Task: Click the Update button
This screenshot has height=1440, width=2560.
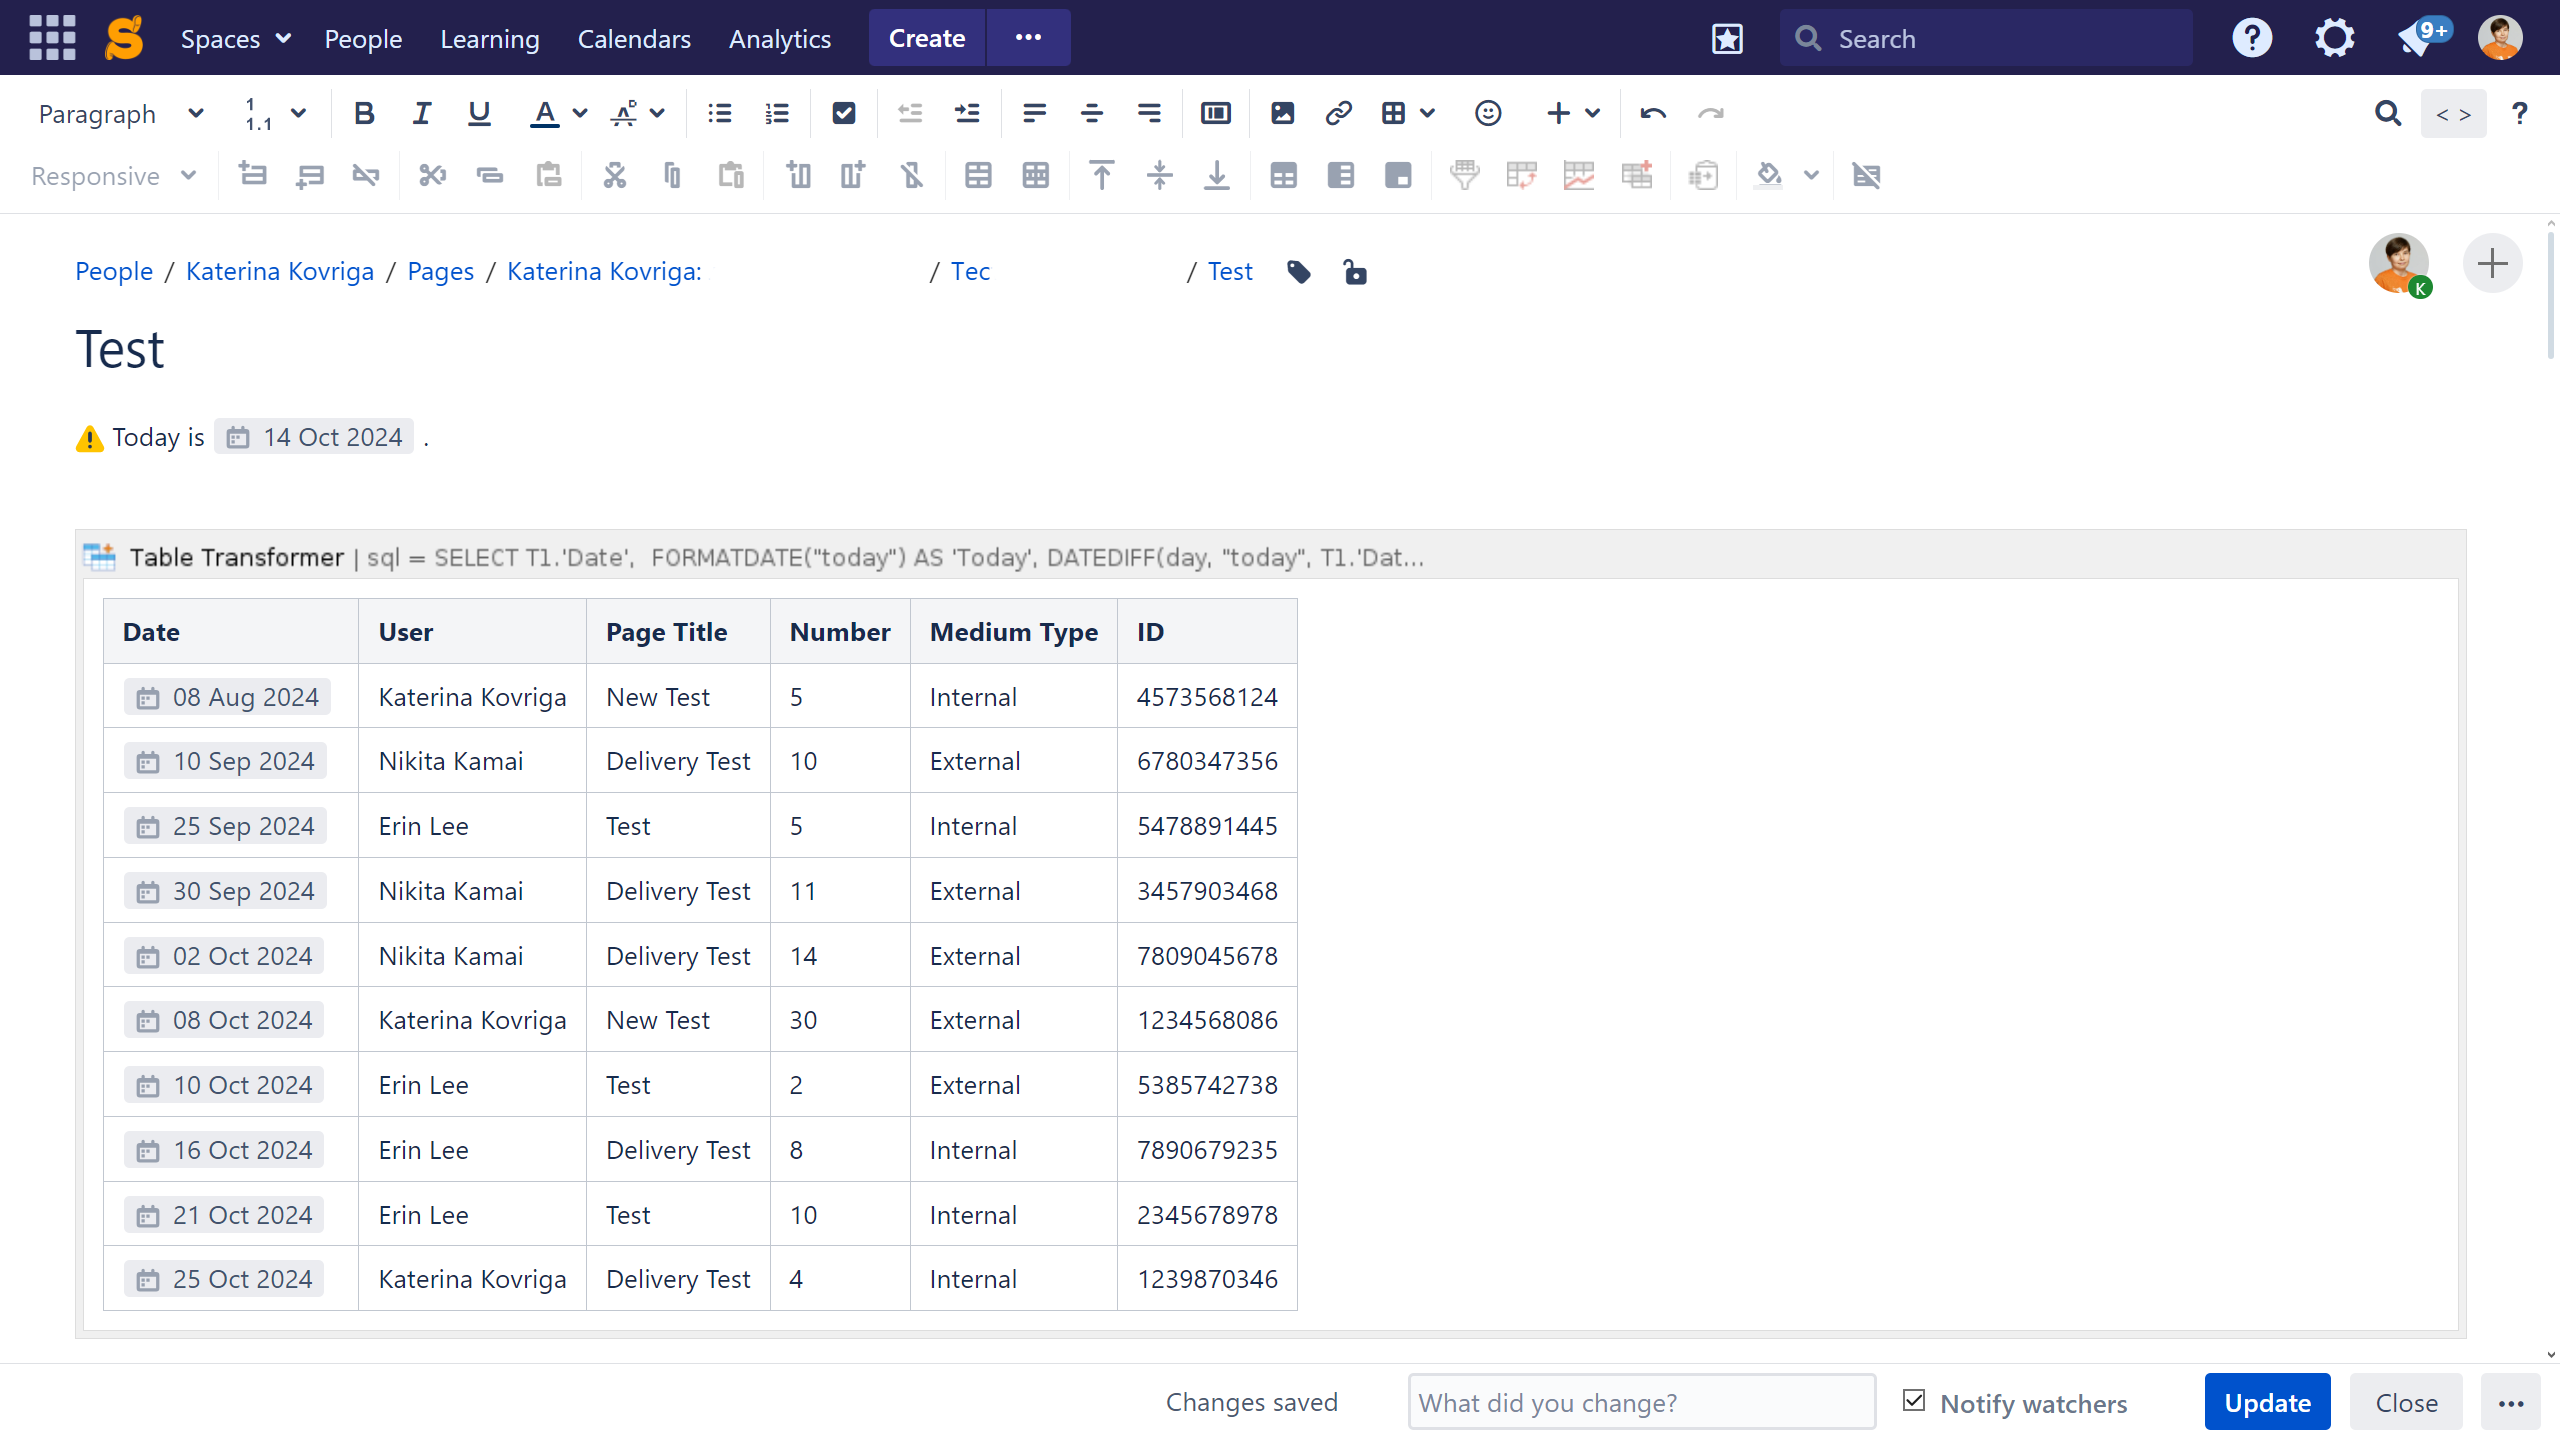Action: pyautogui.click(x=2266, y=1402)
